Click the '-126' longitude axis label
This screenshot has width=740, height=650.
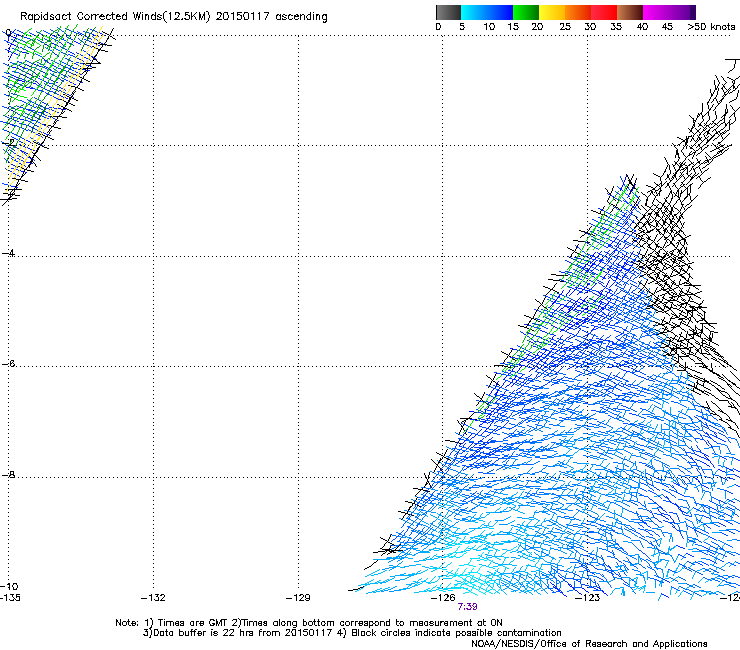443,598
